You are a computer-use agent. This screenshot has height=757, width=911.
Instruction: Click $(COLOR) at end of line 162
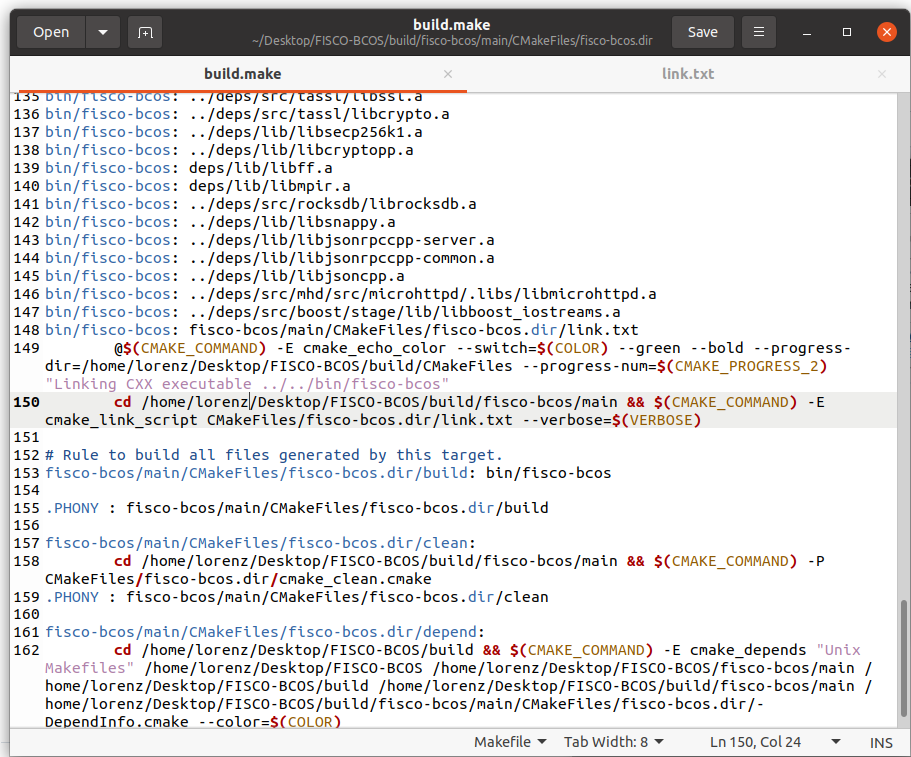[306, 722]
